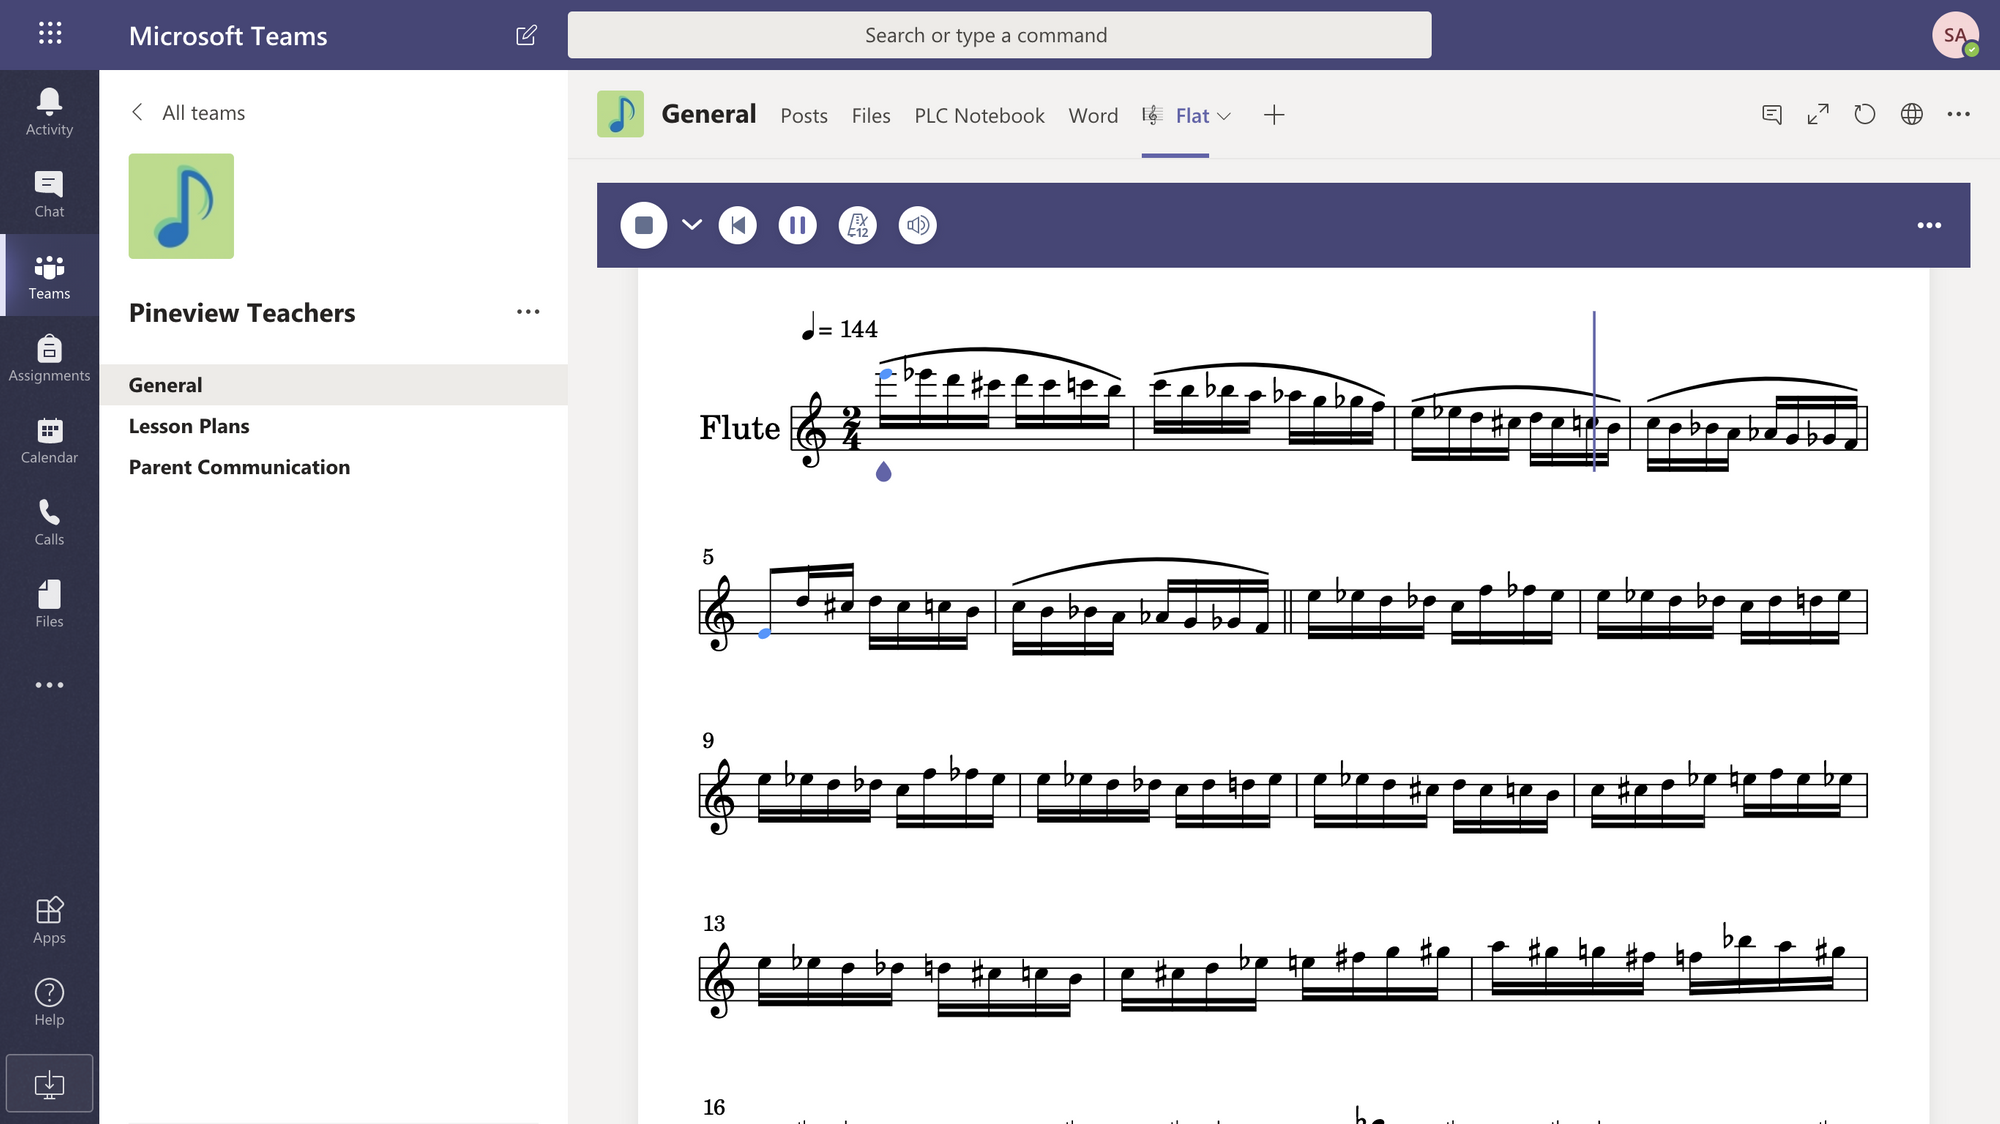The width and height of the screenshot is (2000, 1124).
Task: Open the Lesson Plans channel
Action: tap(188, 425)
